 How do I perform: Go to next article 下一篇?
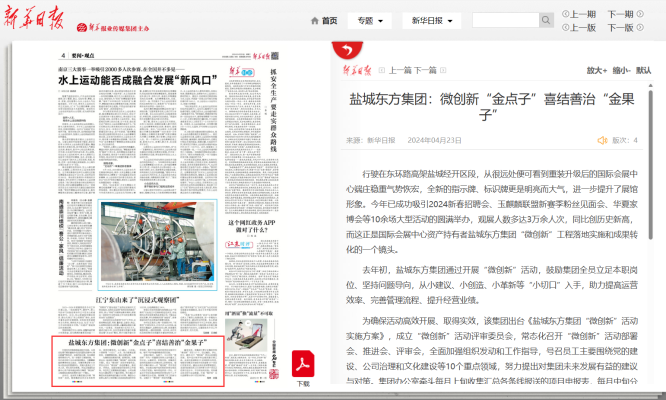[x=425, y=71]
